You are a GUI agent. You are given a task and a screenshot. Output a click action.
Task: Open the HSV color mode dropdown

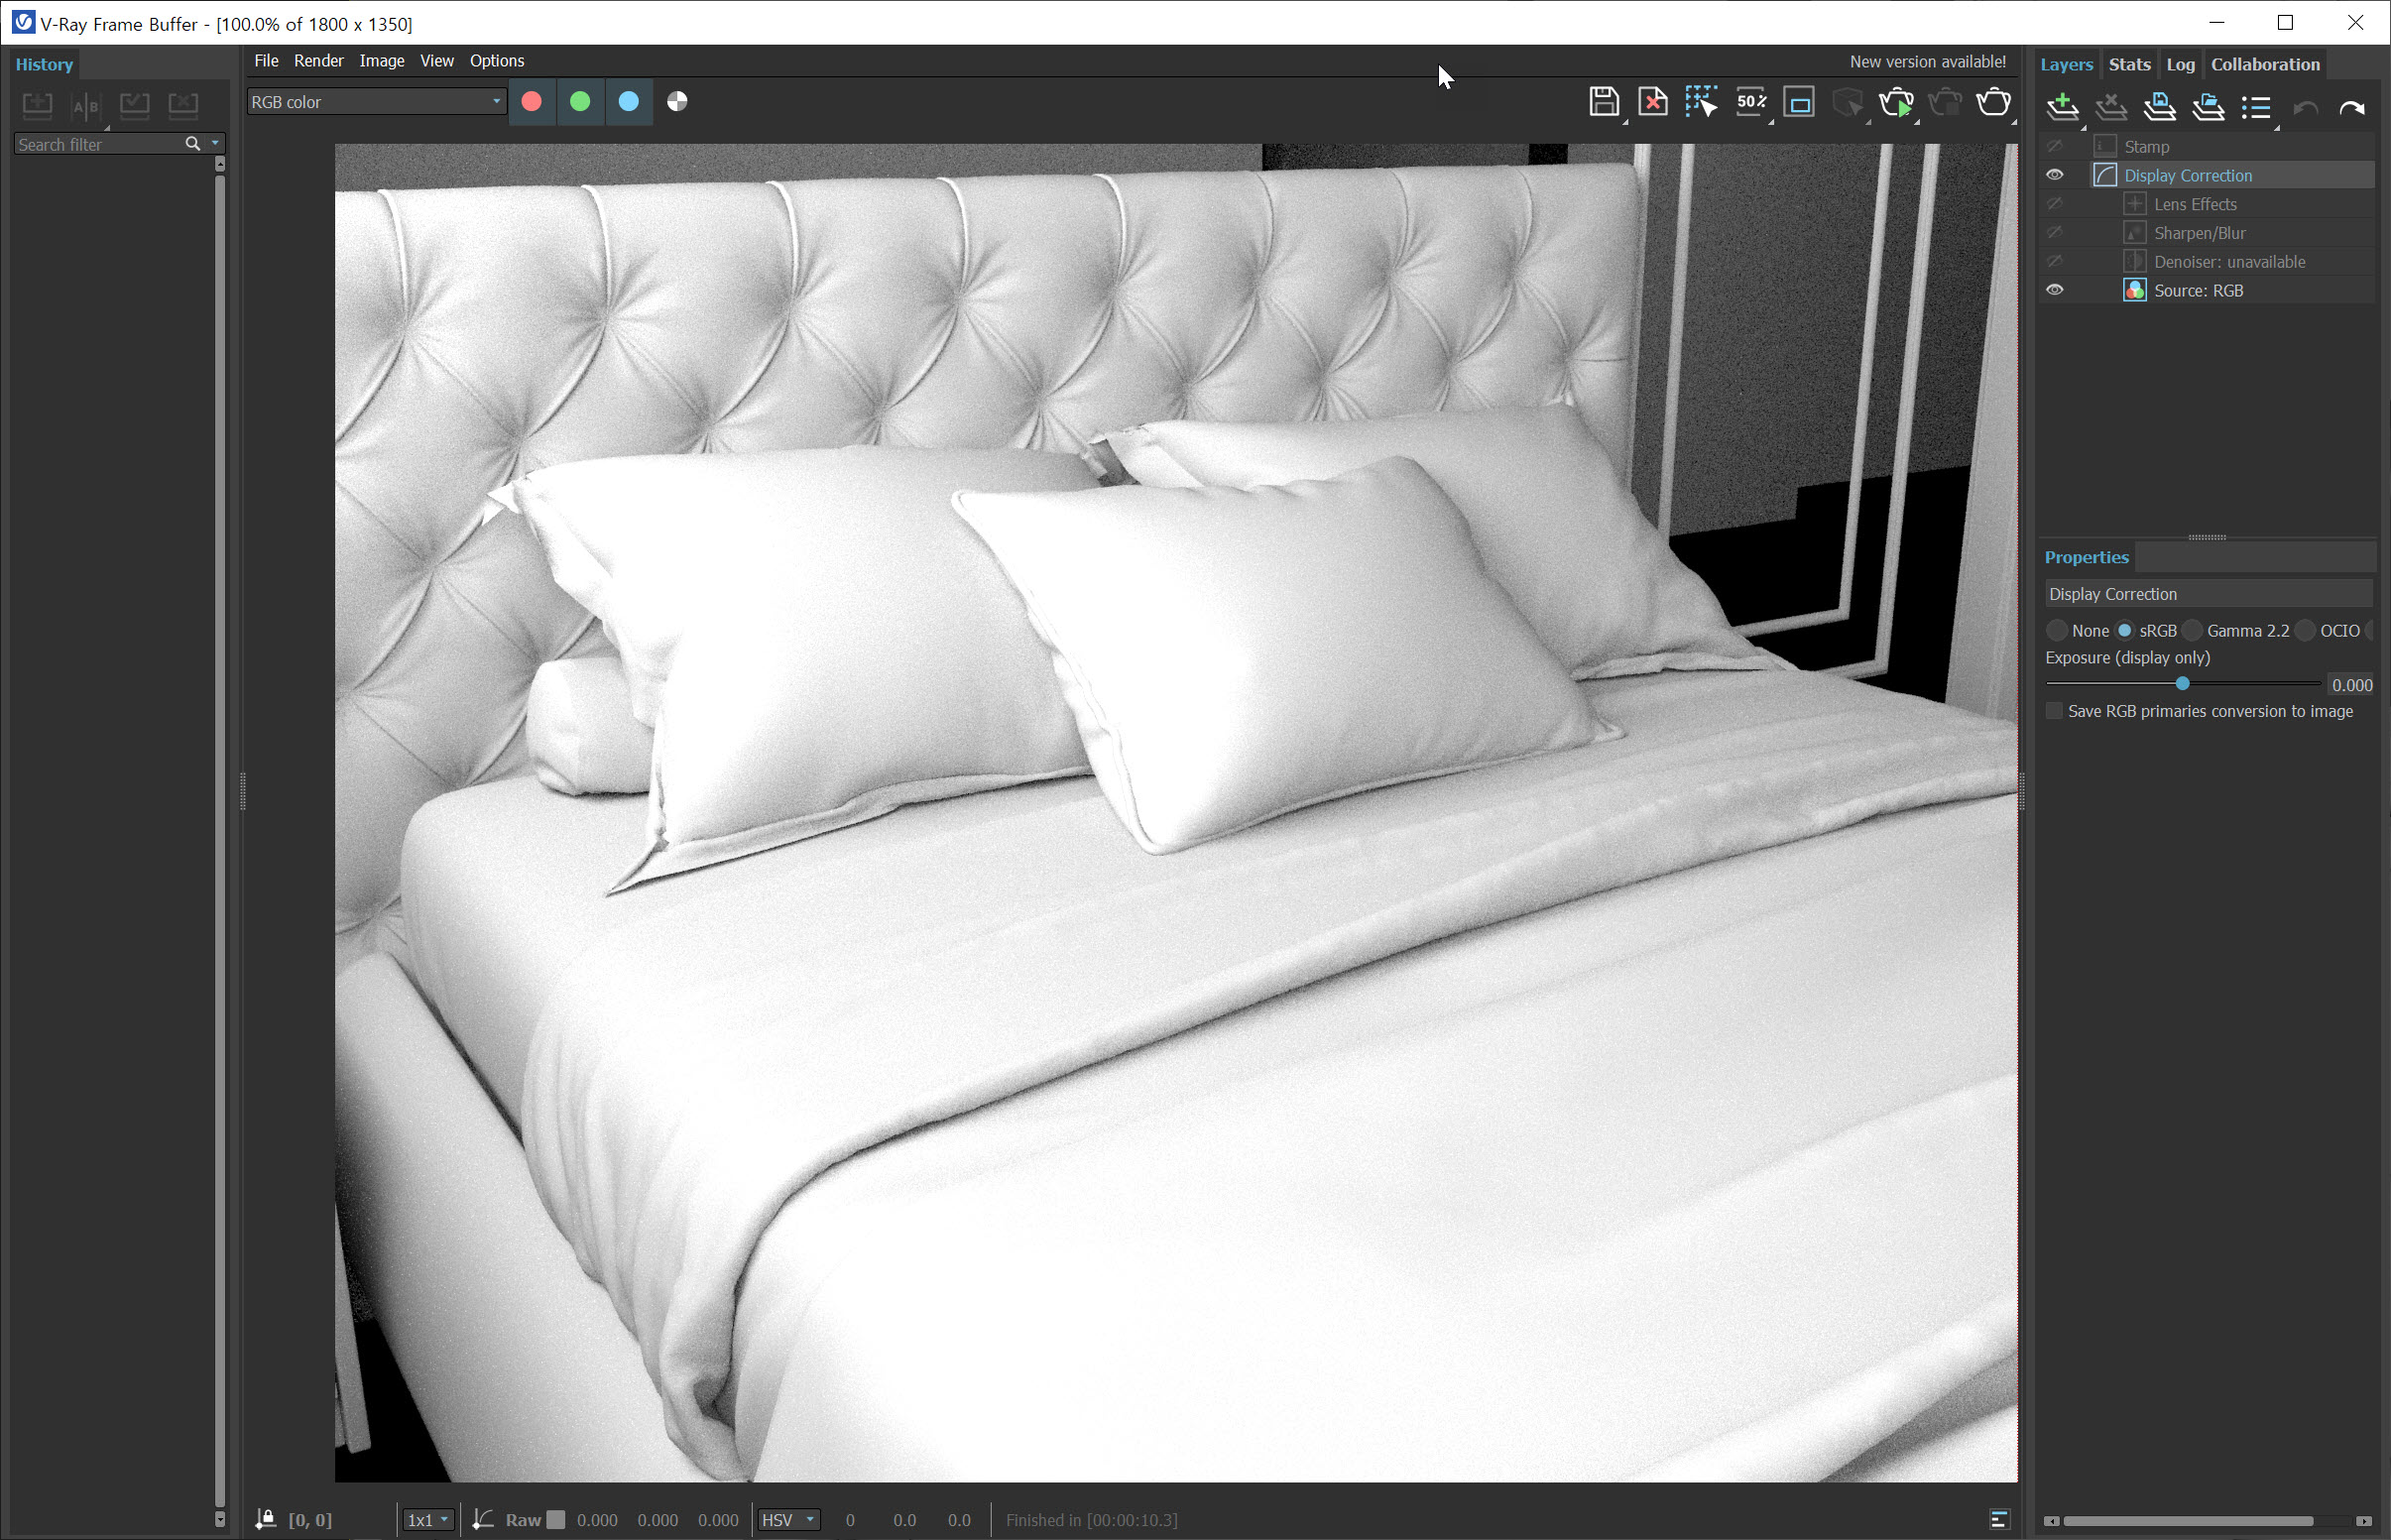point(788,1520)
